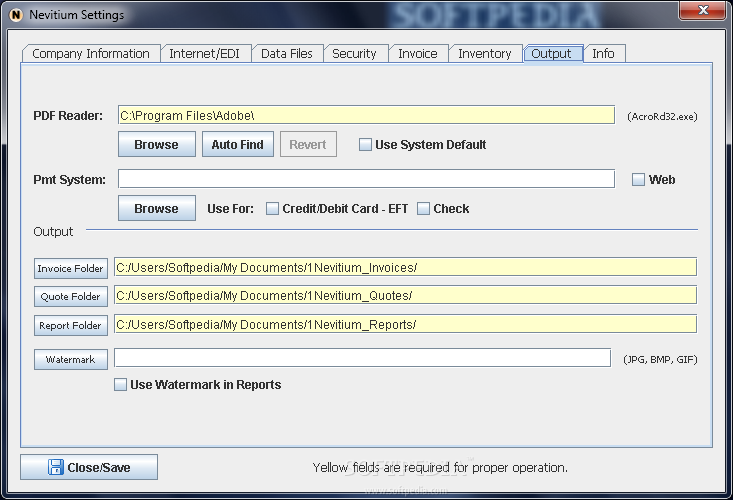Click the 'Use For:' label

[230, 209]
